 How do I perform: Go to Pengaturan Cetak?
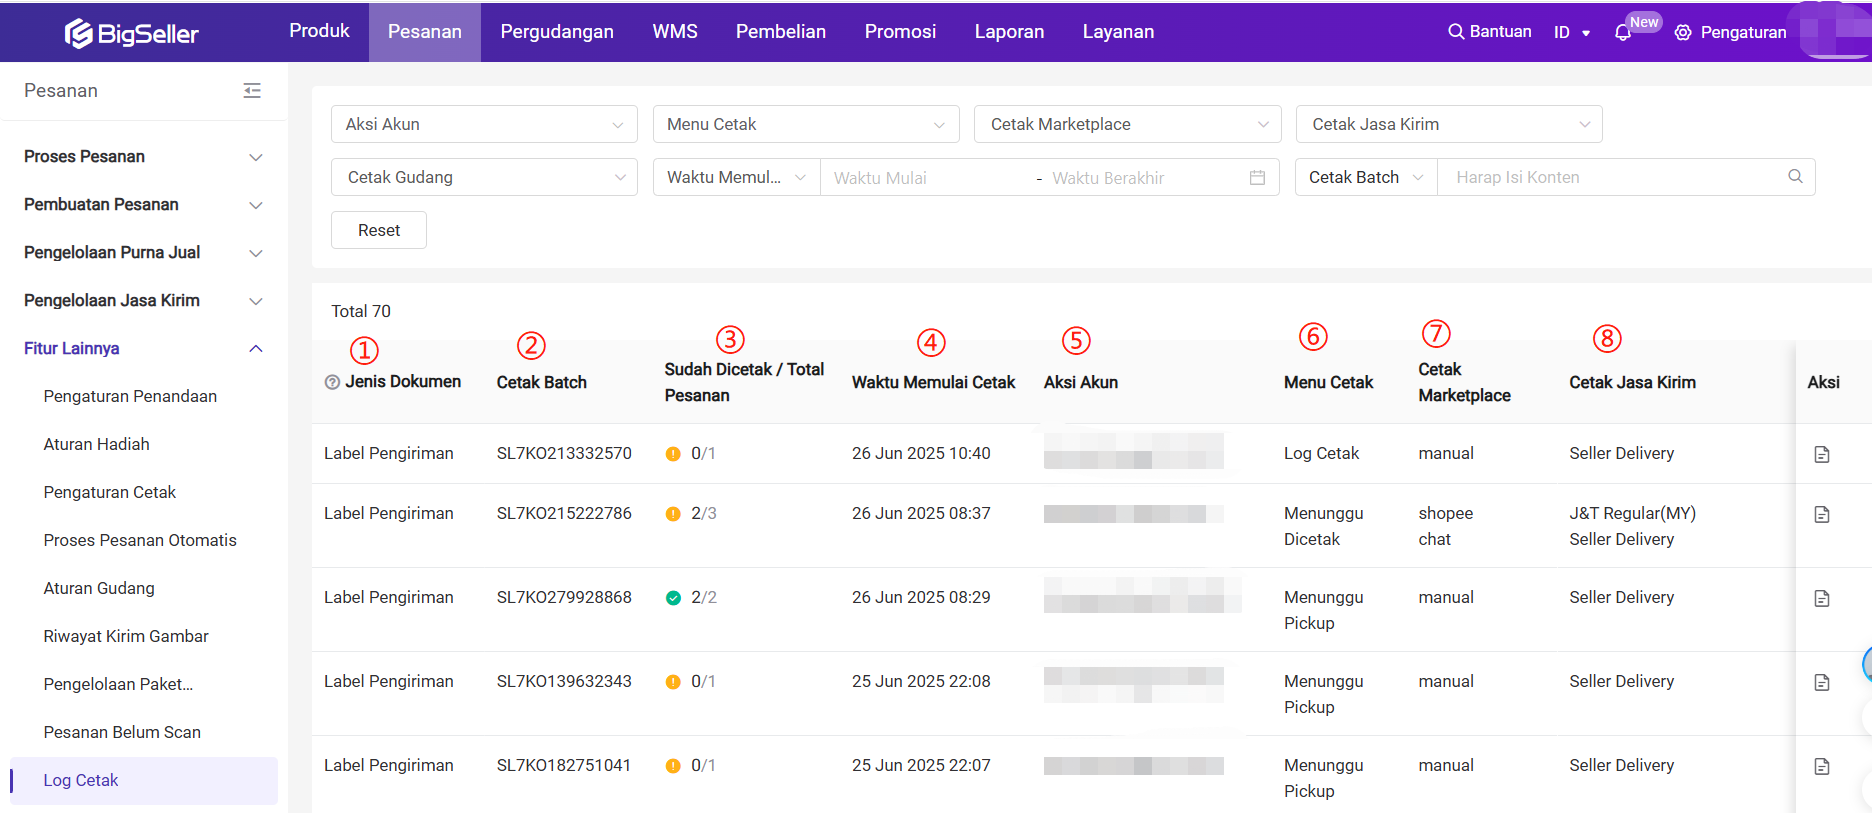click(109, 493)
